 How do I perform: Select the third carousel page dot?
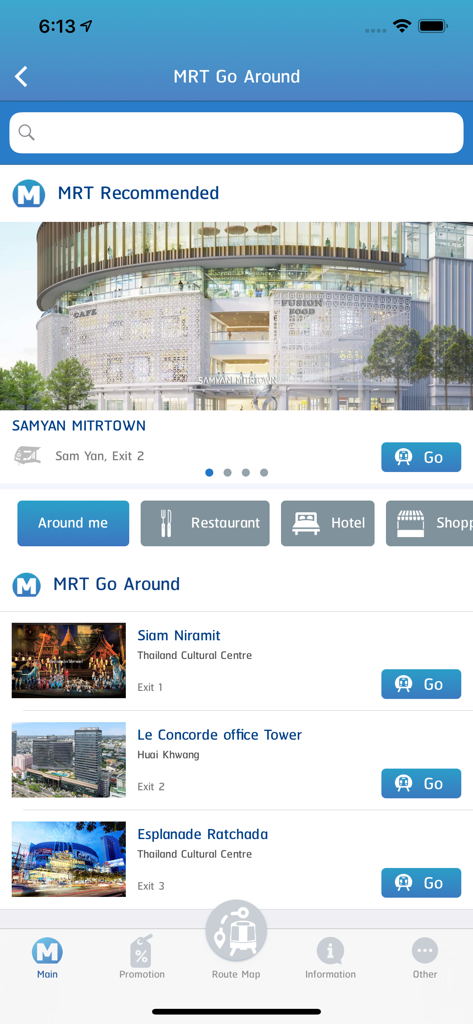click(246, 472)
